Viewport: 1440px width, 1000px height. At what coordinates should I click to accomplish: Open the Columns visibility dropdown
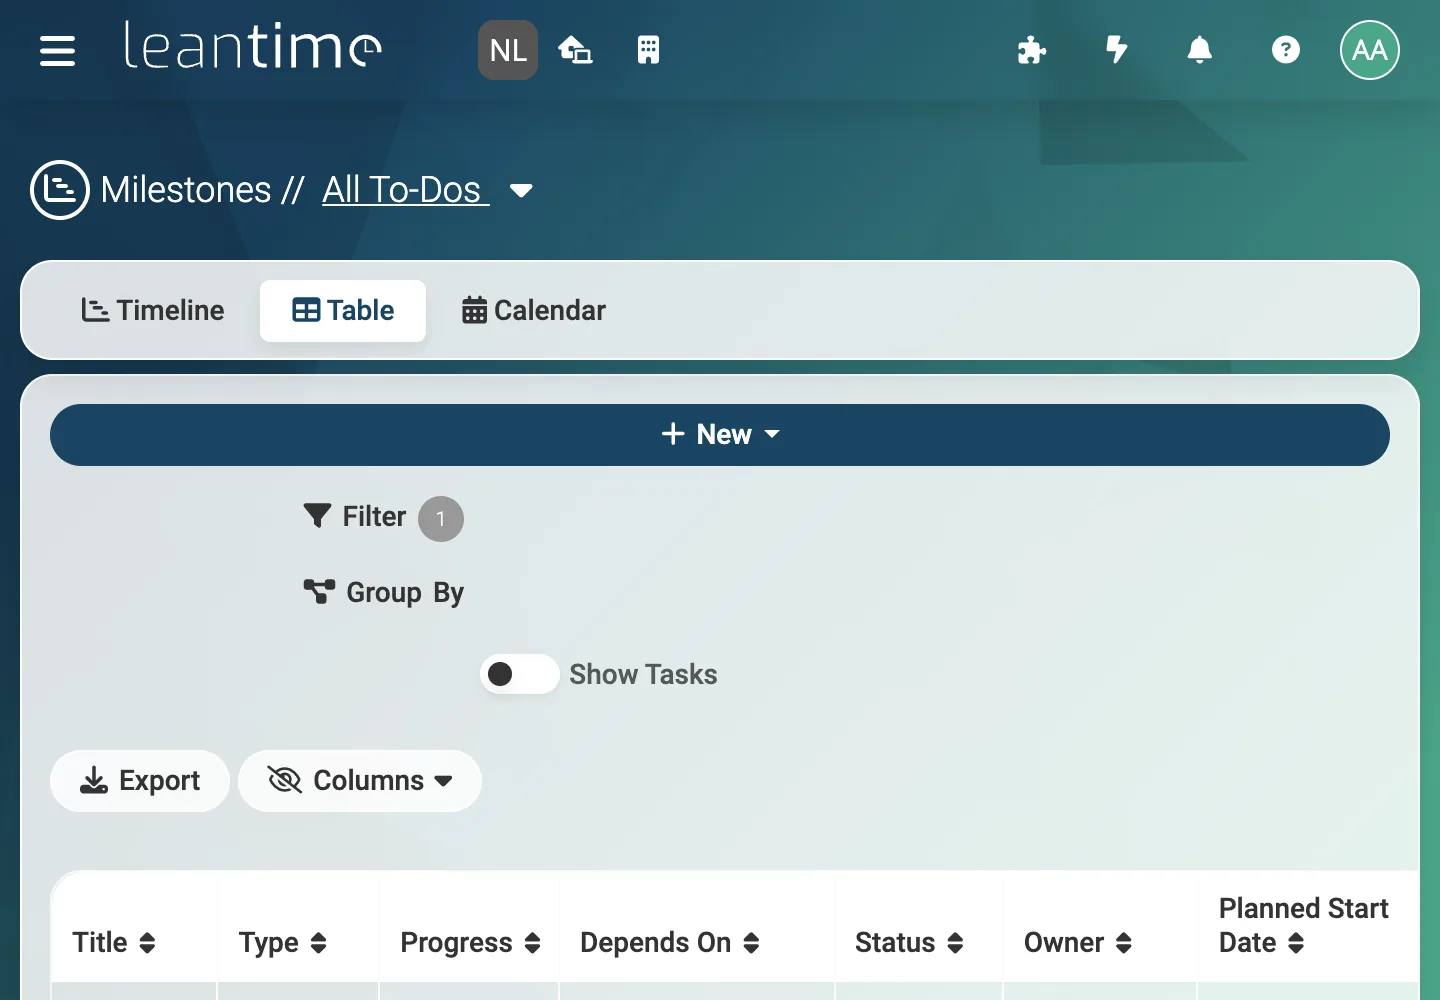[x=360, y=781]
